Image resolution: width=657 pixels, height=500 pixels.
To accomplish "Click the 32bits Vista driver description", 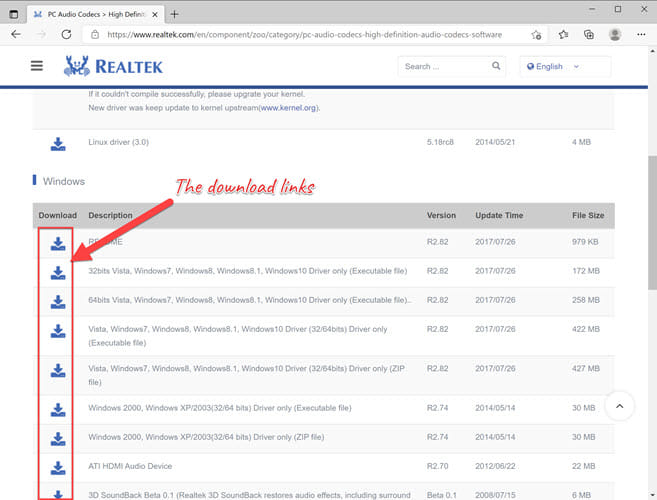I will [248, 271].
